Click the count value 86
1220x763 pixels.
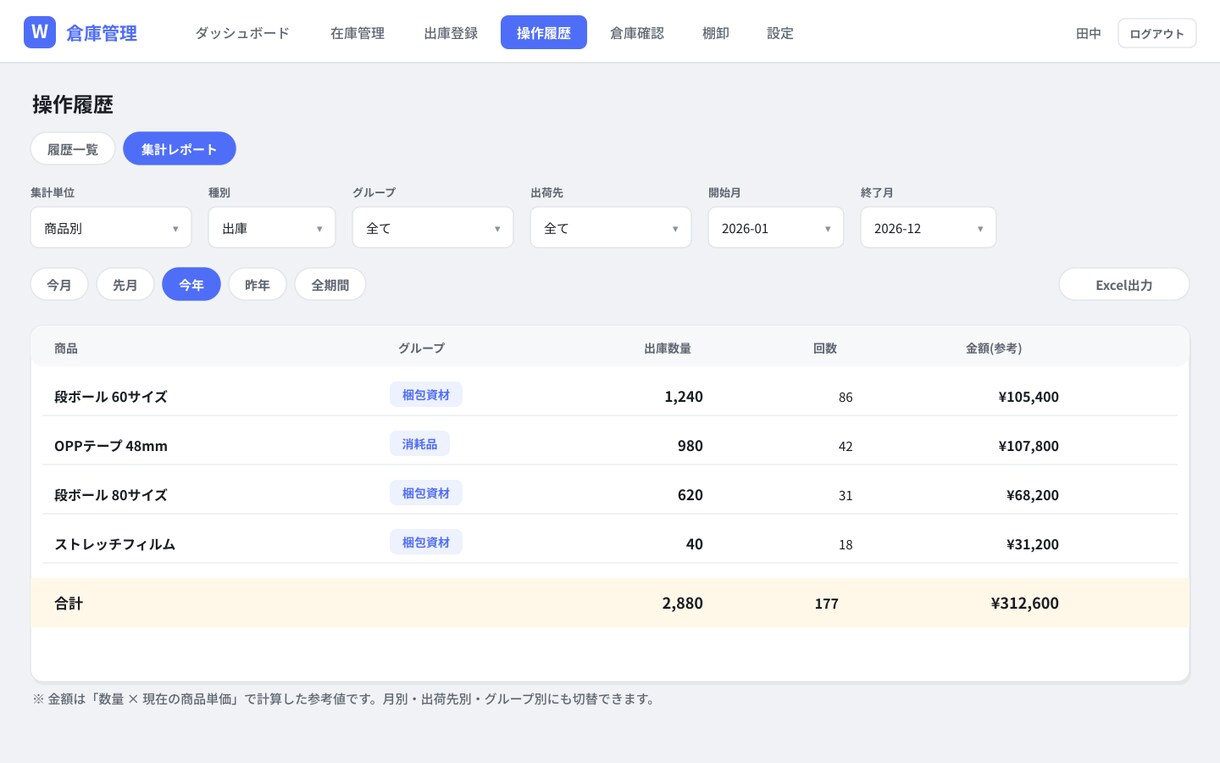click(x=846, y=397)
